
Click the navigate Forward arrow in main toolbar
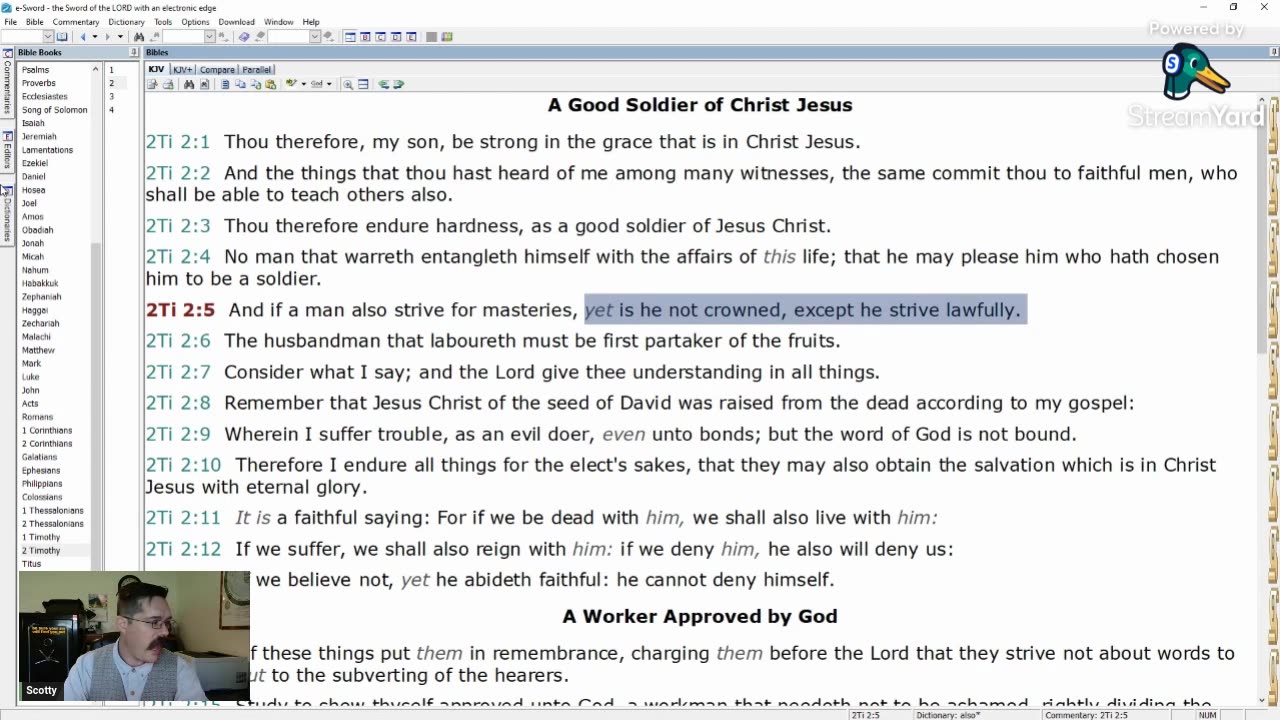(x=107, y=37)
